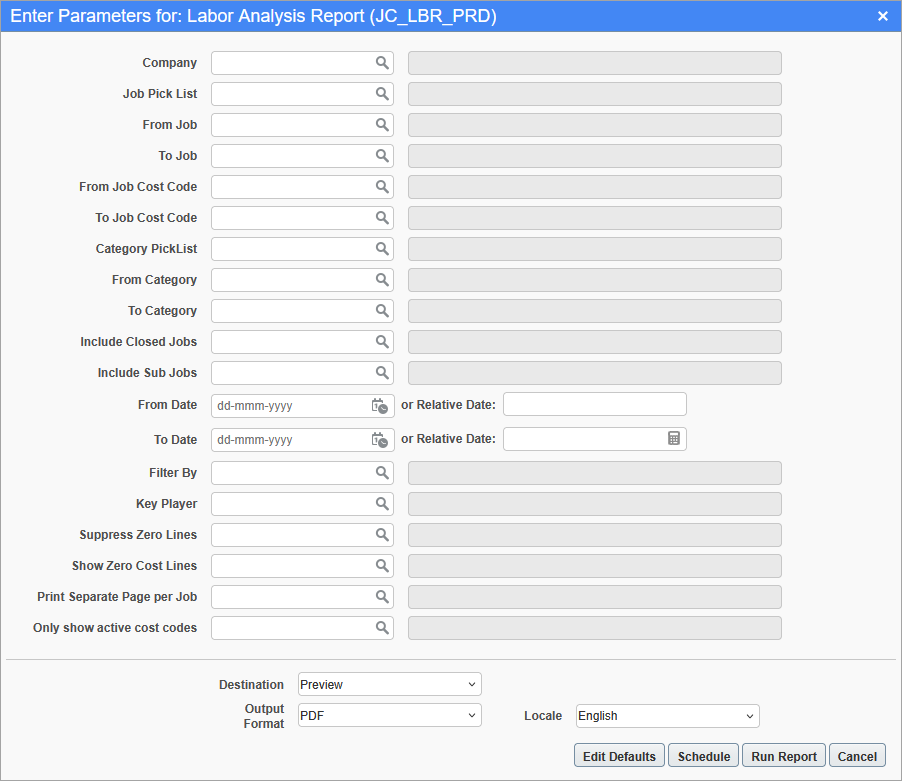Open the Suppress Zero Lines lookup
This screenshot has width=902, height=781.
[x=382, y=534]
